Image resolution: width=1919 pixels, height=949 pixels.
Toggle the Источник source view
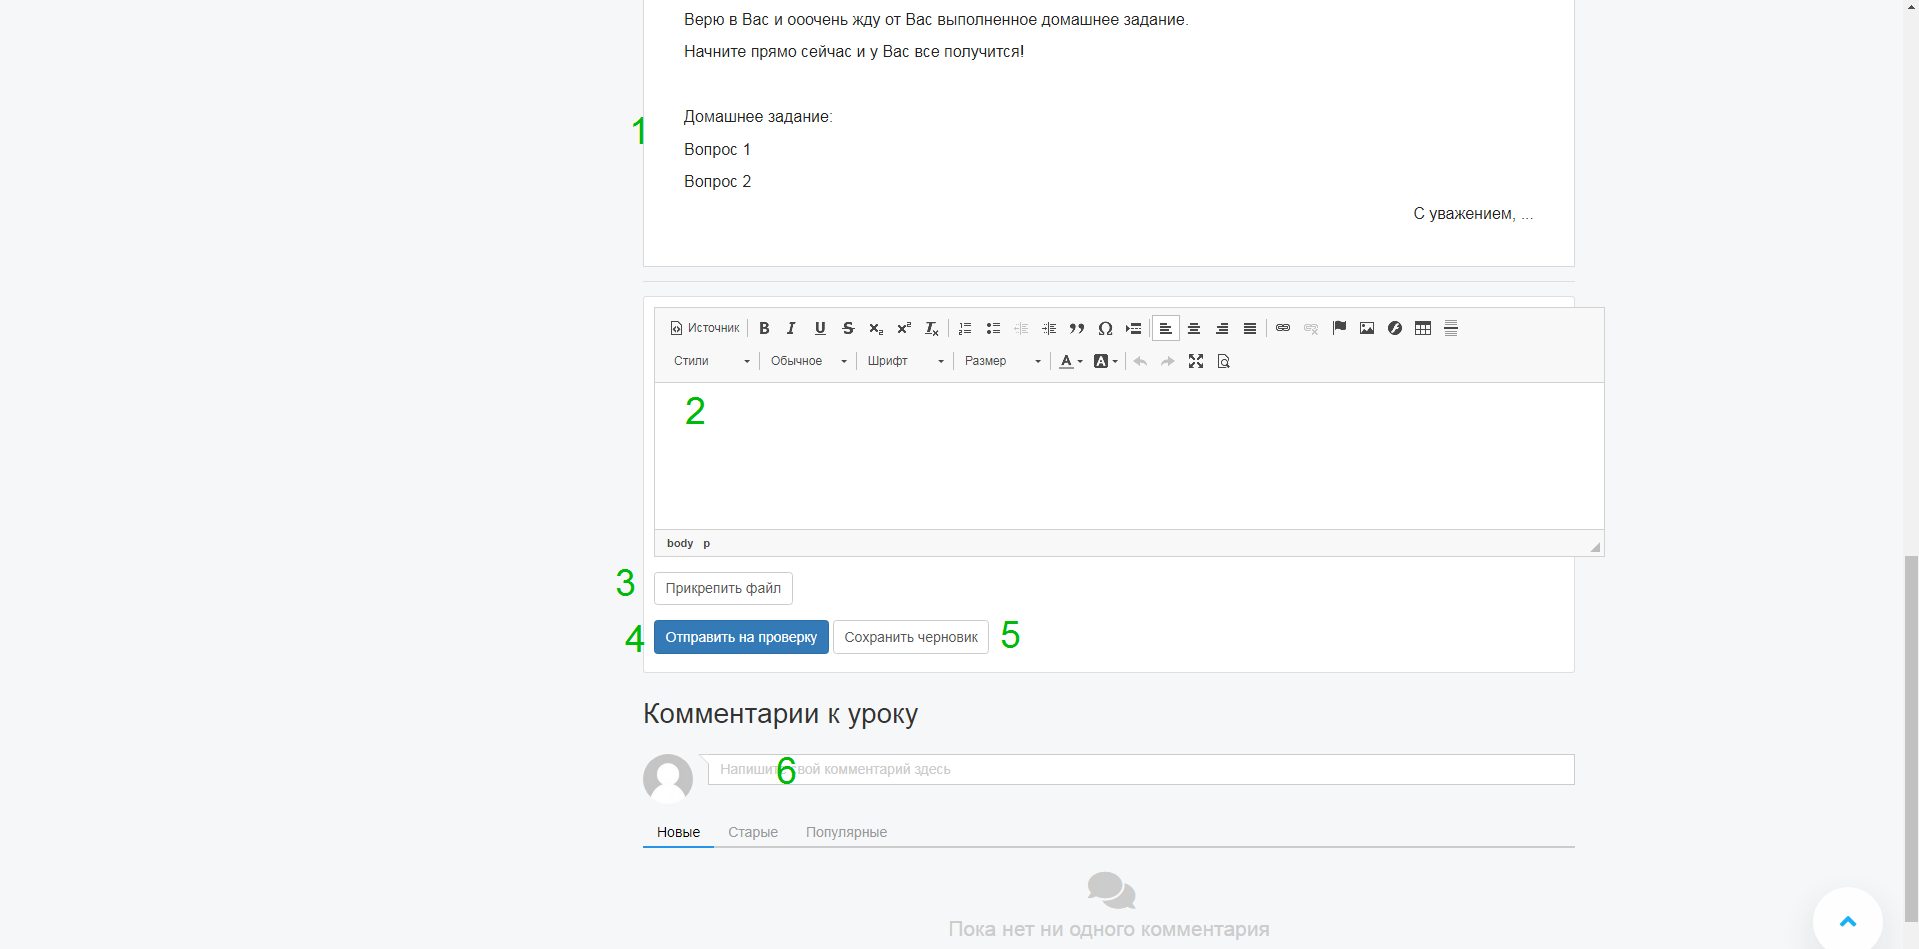[705, 328]
